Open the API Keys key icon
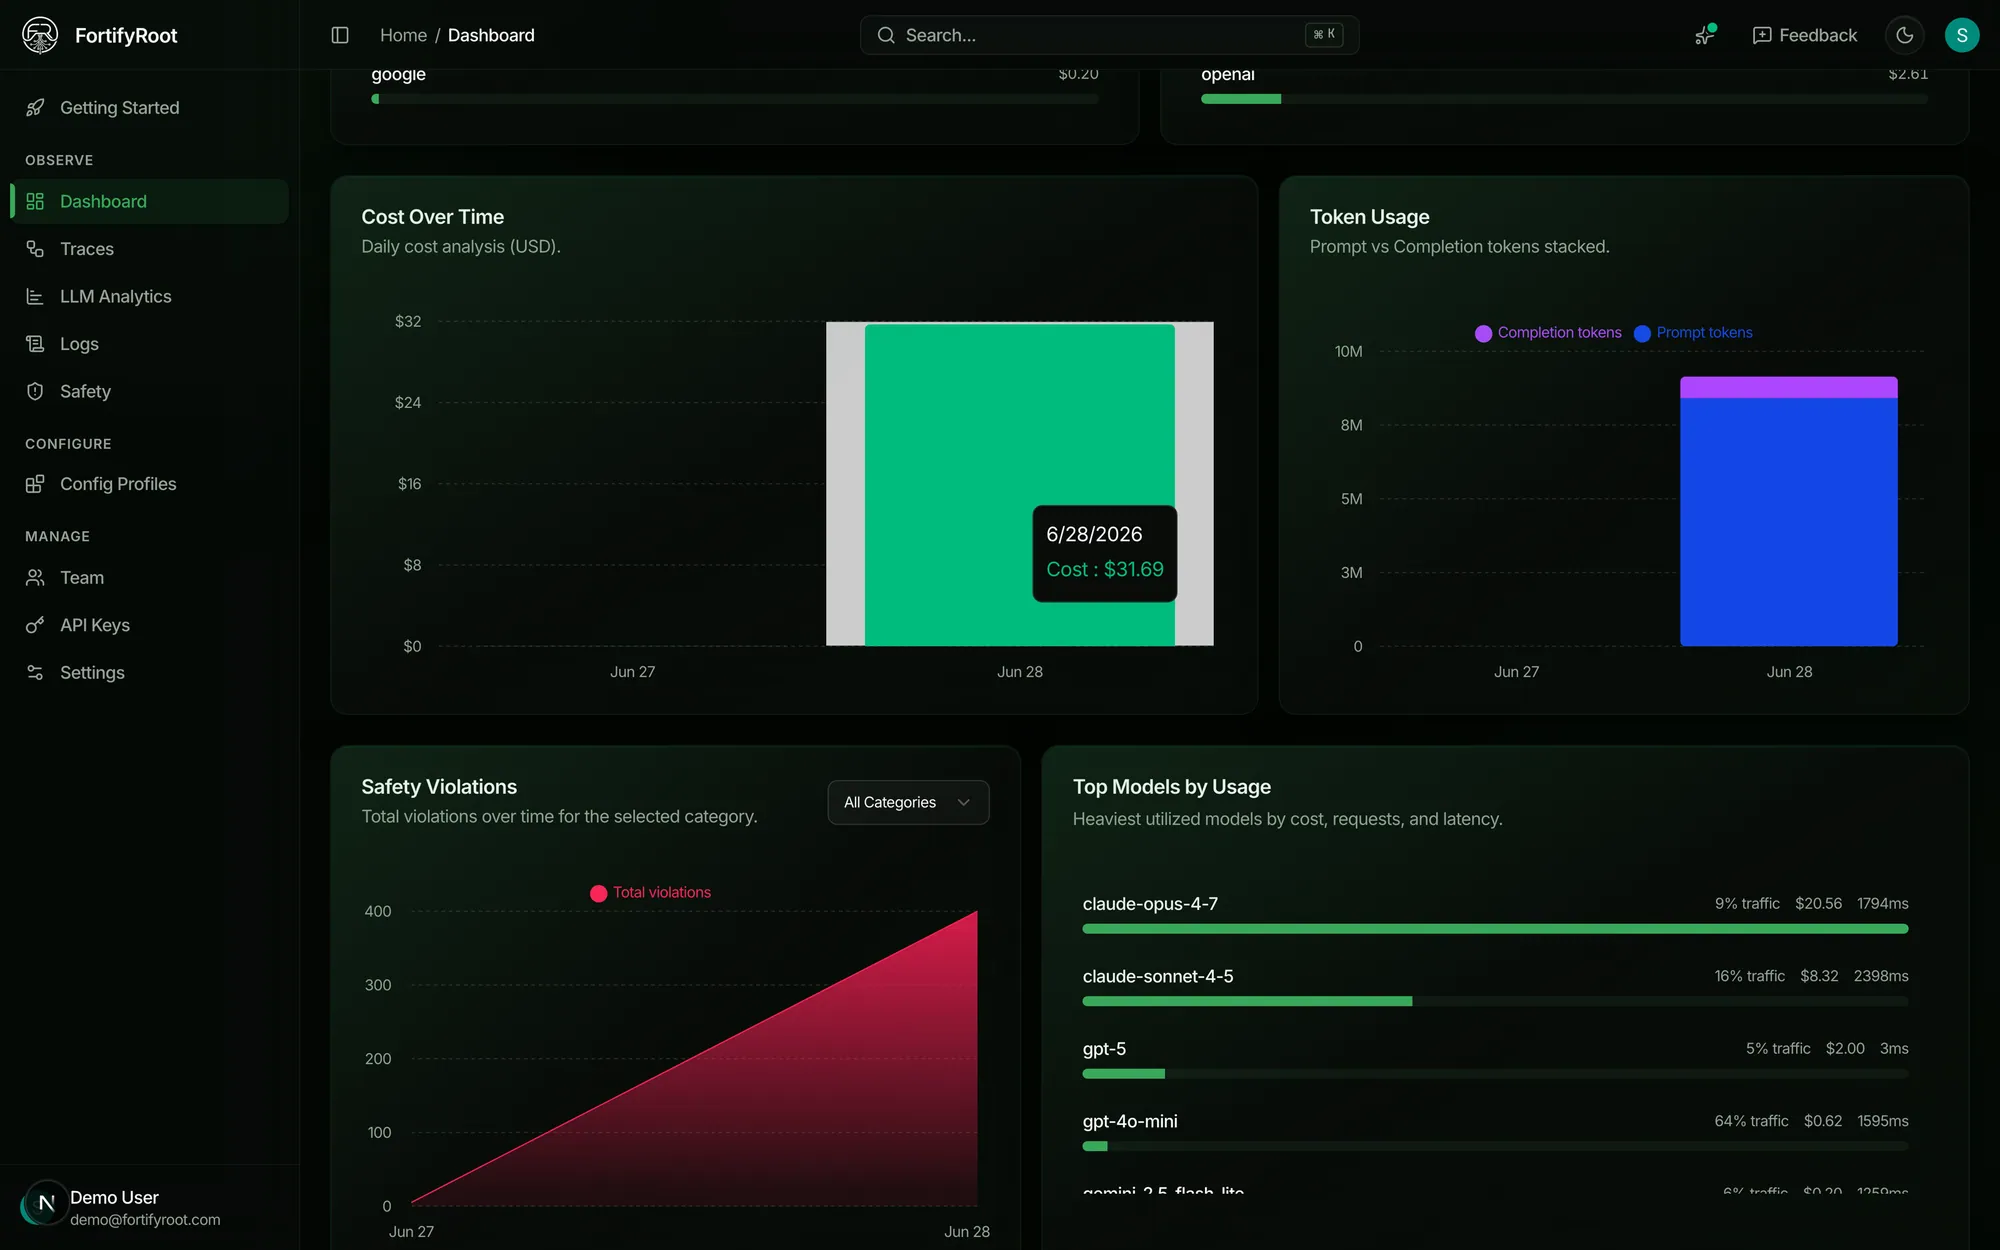 pyautogui.click(x=35, y=625)
